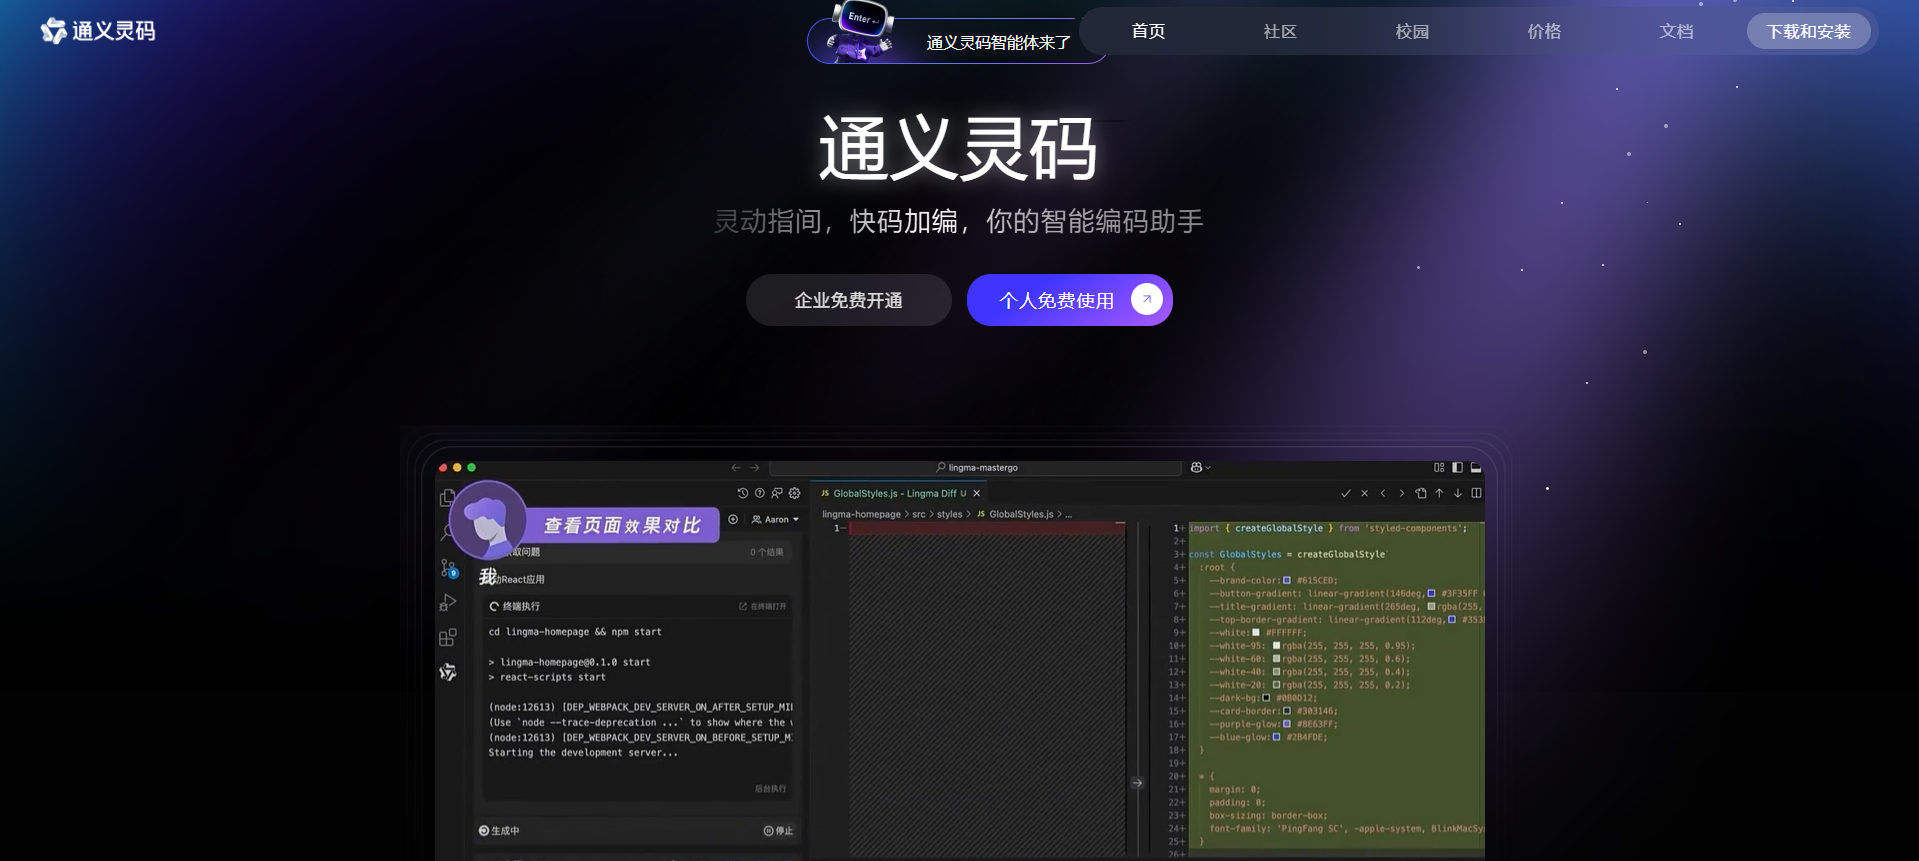
Task: Go to previous change chevron in diff toolbar
Action: click(x=1383, y=493)
